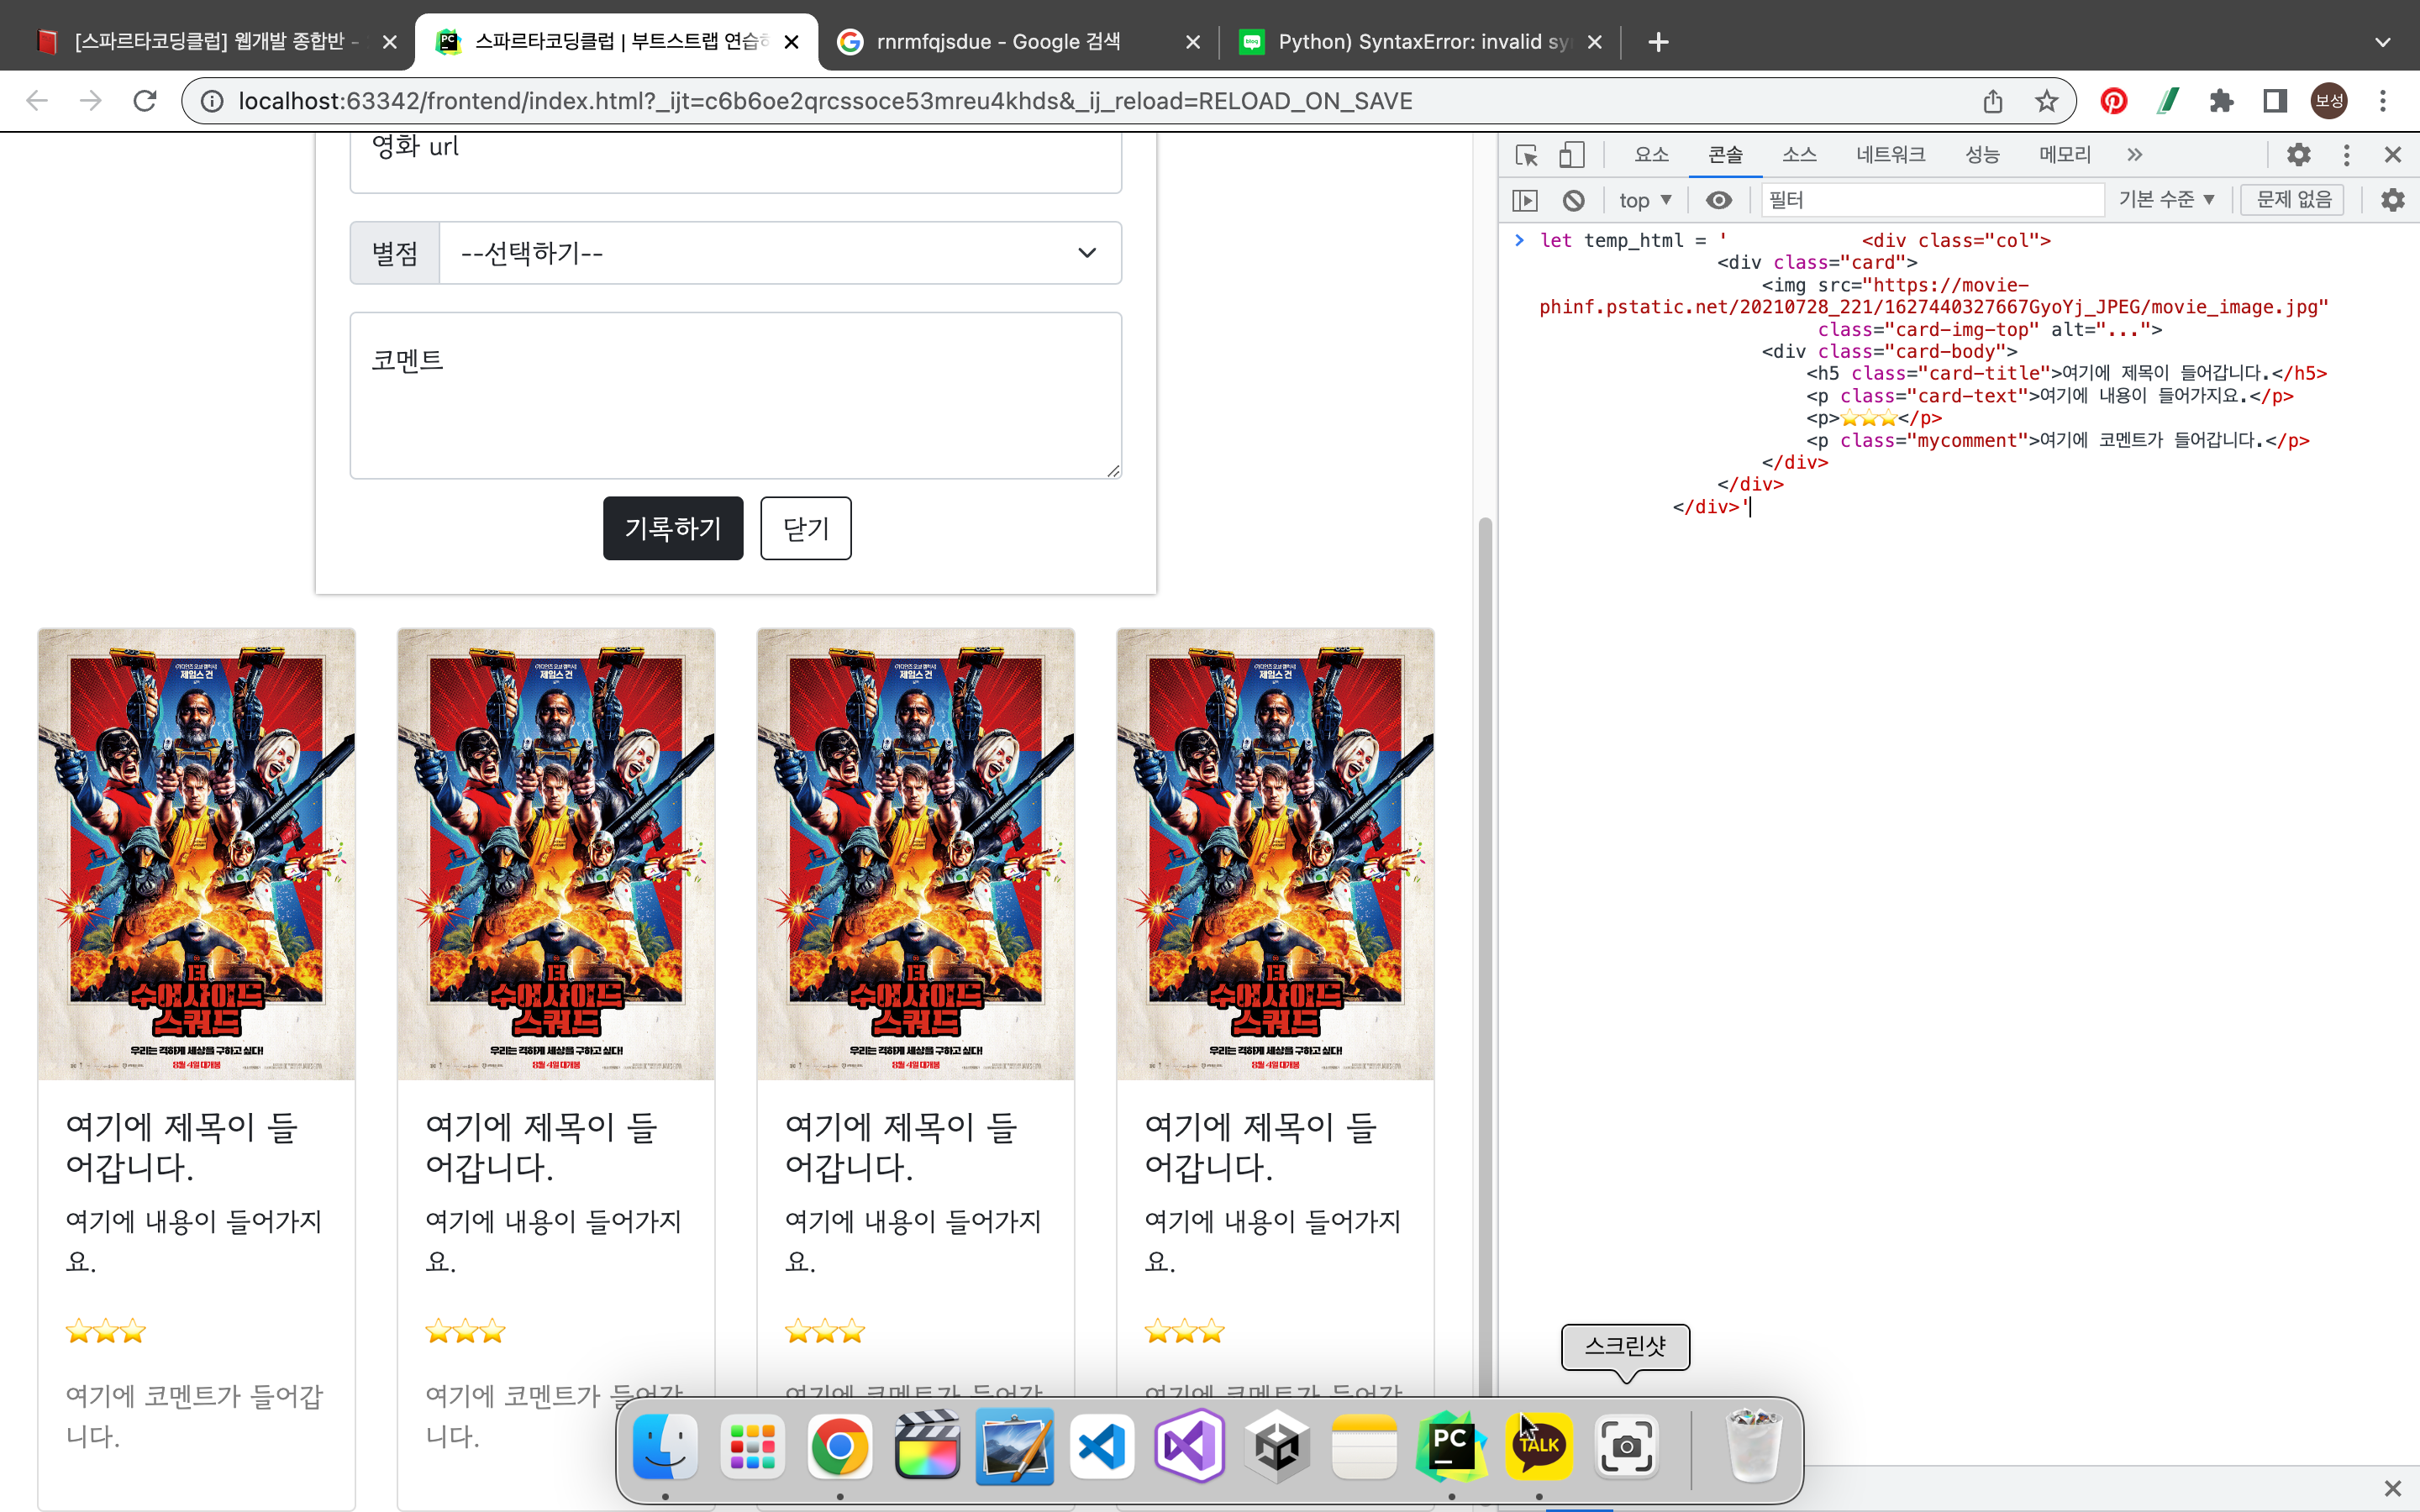The width and height of the screenshot is (2420, 1512).
Task: Open Launchpad from the dock
Action: 752,1446
